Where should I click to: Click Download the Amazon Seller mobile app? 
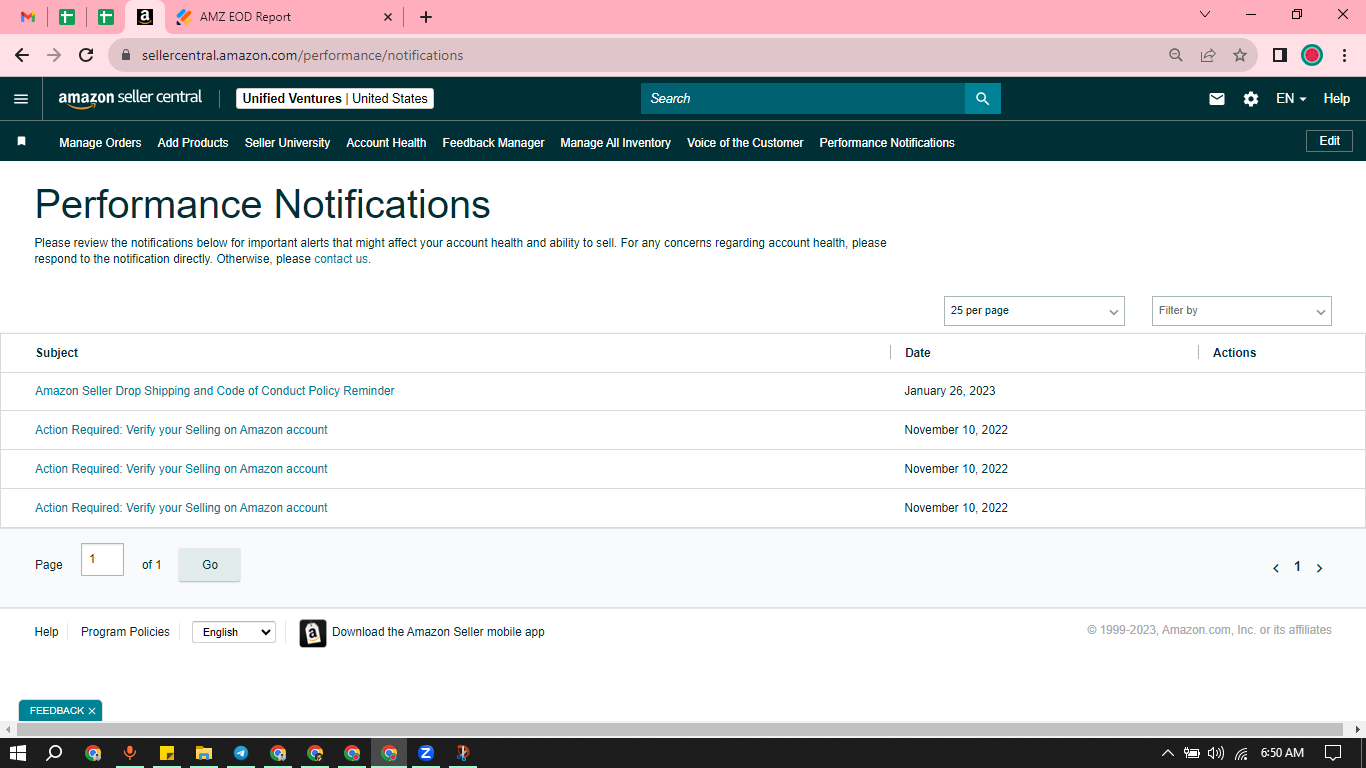(438, 632)
